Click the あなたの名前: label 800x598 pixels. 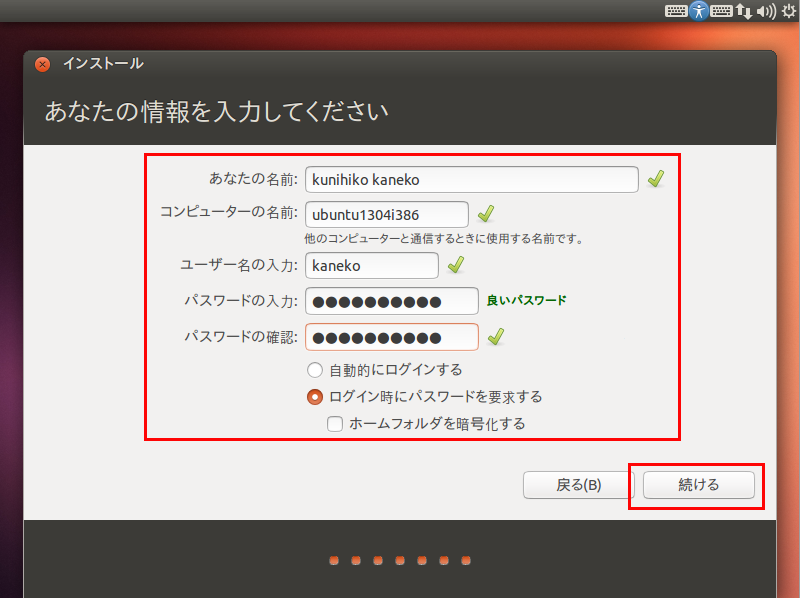[x=253, y=179]
